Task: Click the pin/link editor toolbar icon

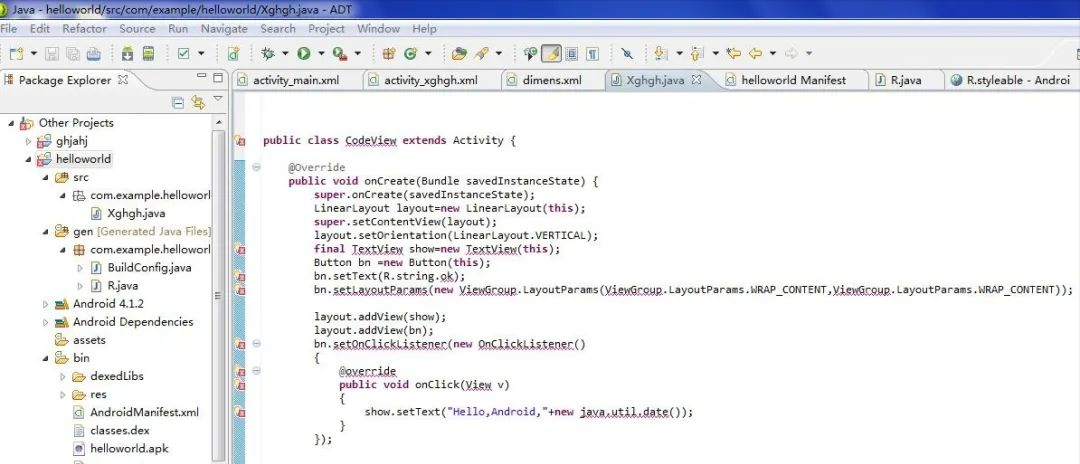Action: (627, 53)
